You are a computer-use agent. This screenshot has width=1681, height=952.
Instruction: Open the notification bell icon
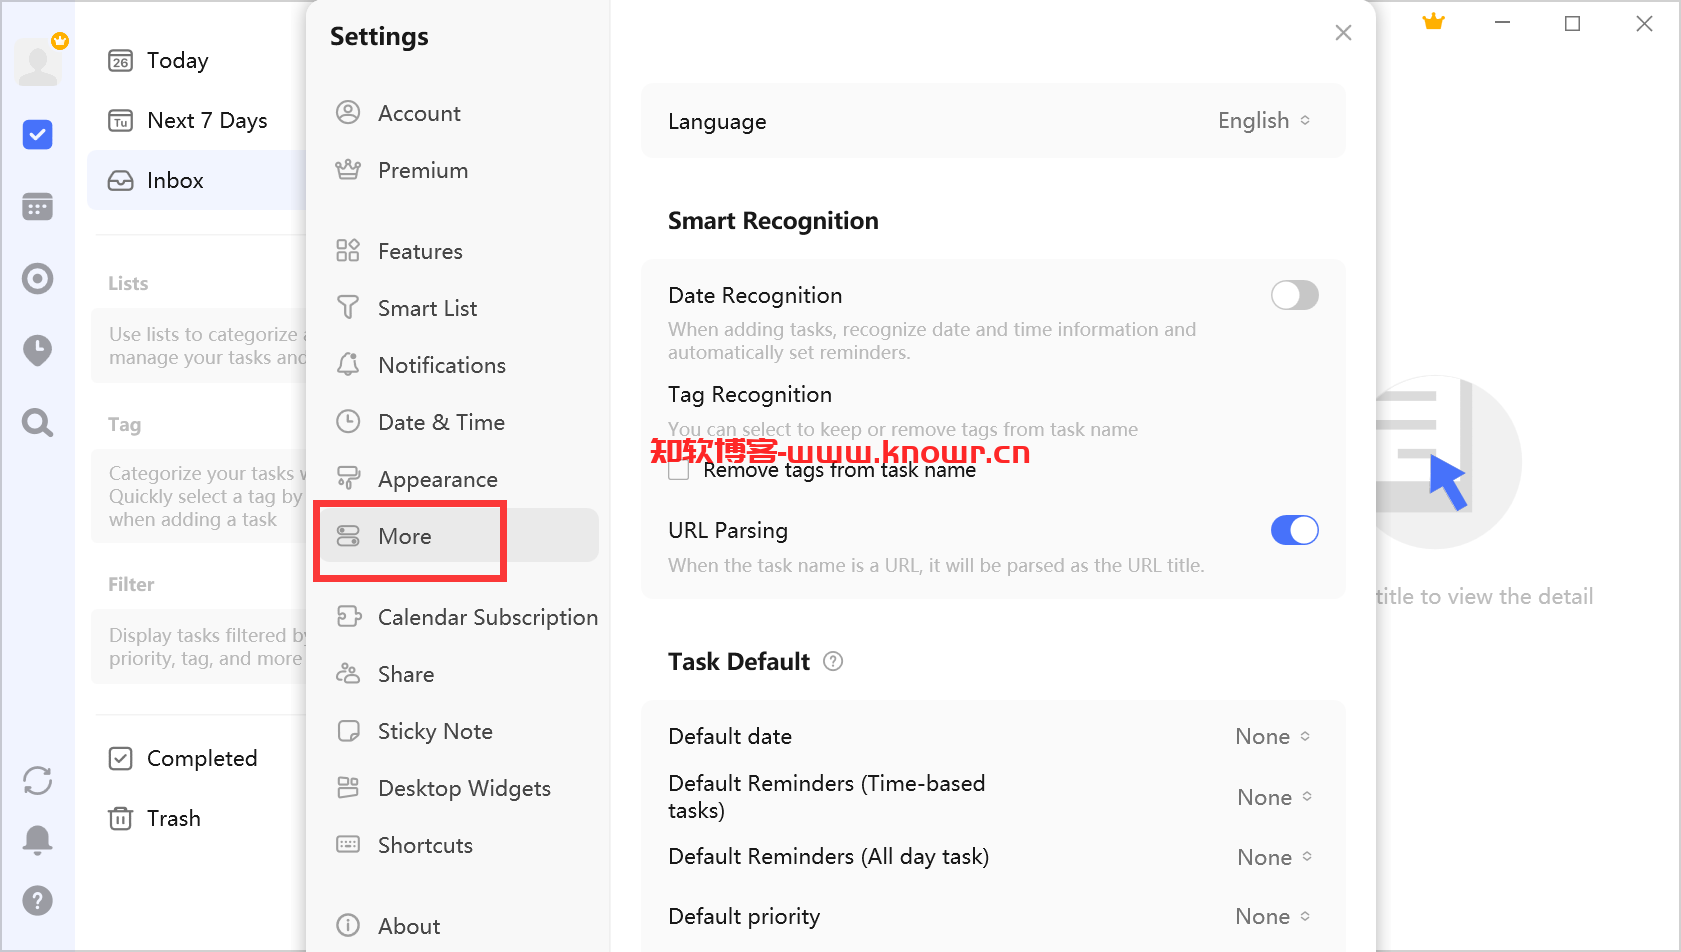[x=37, y=840]
